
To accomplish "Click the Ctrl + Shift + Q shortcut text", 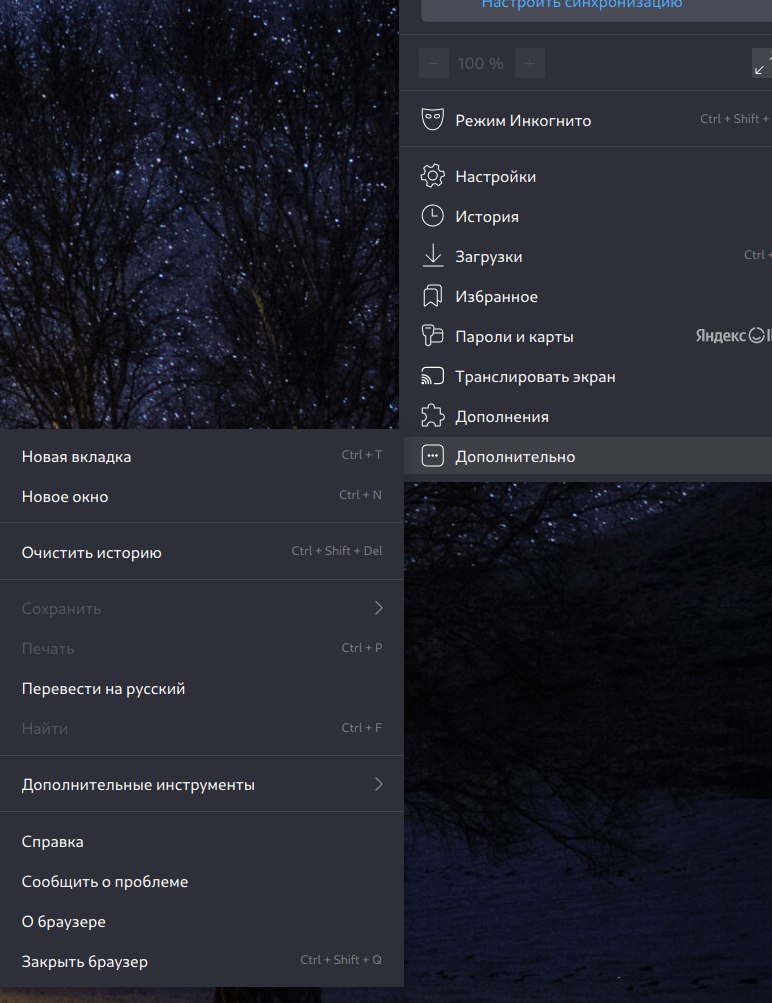I will point(341,960).
